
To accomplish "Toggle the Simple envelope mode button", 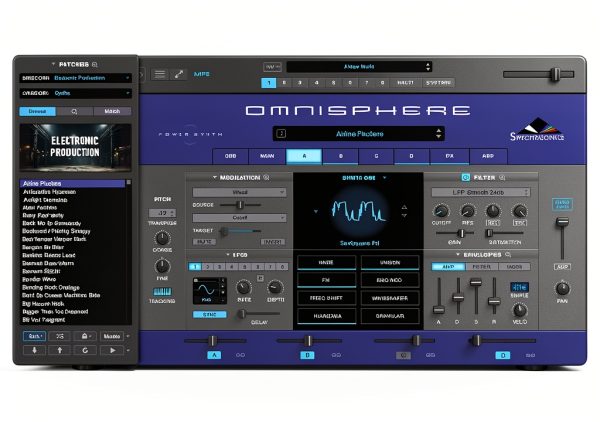I will click(x=519, y=287).
